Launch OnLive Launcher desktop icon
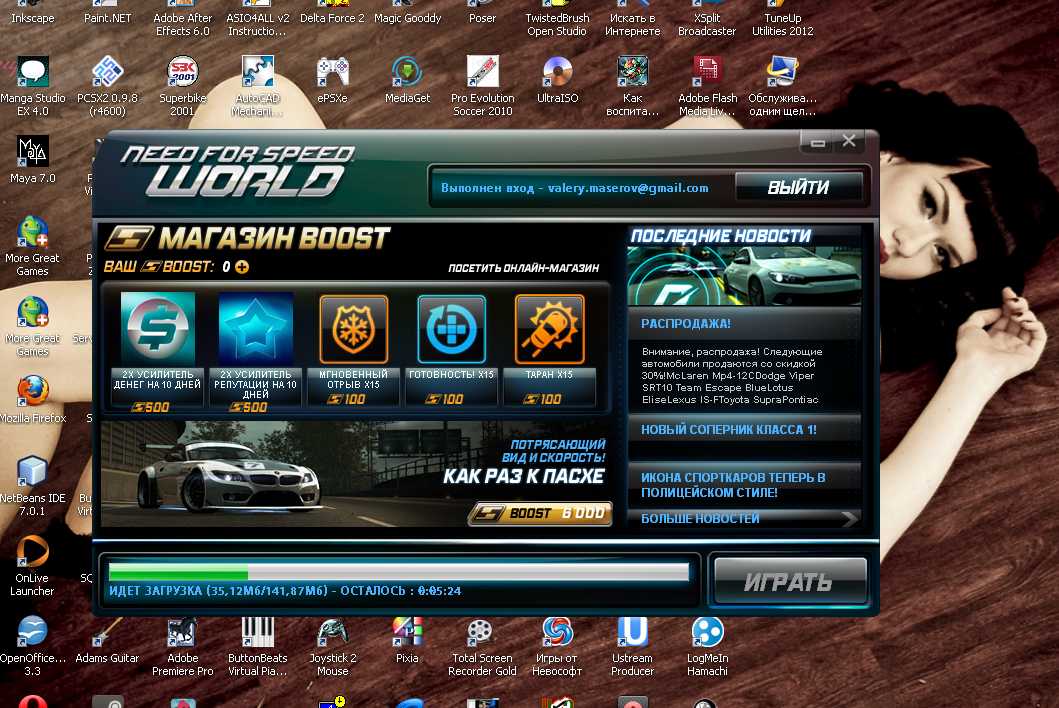Viewport: 1059px width, 708px height. click(32, 566)
